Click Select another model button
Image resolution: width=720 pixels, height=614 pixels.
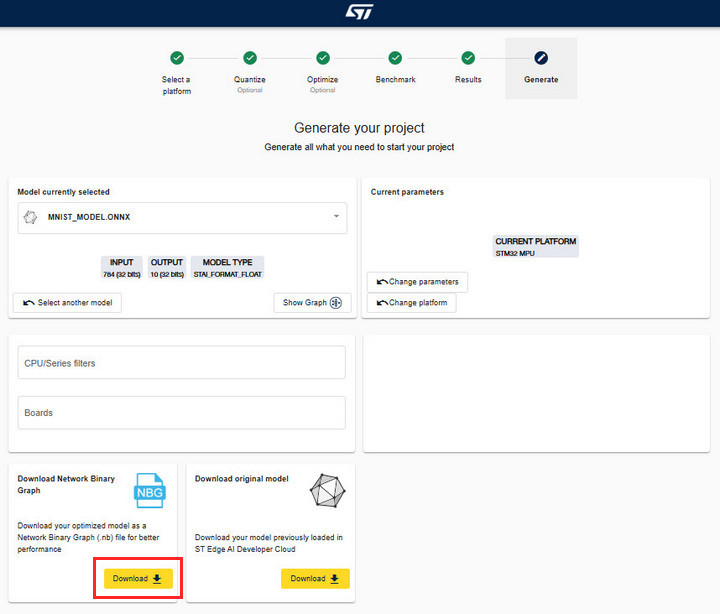coord(68,303)
